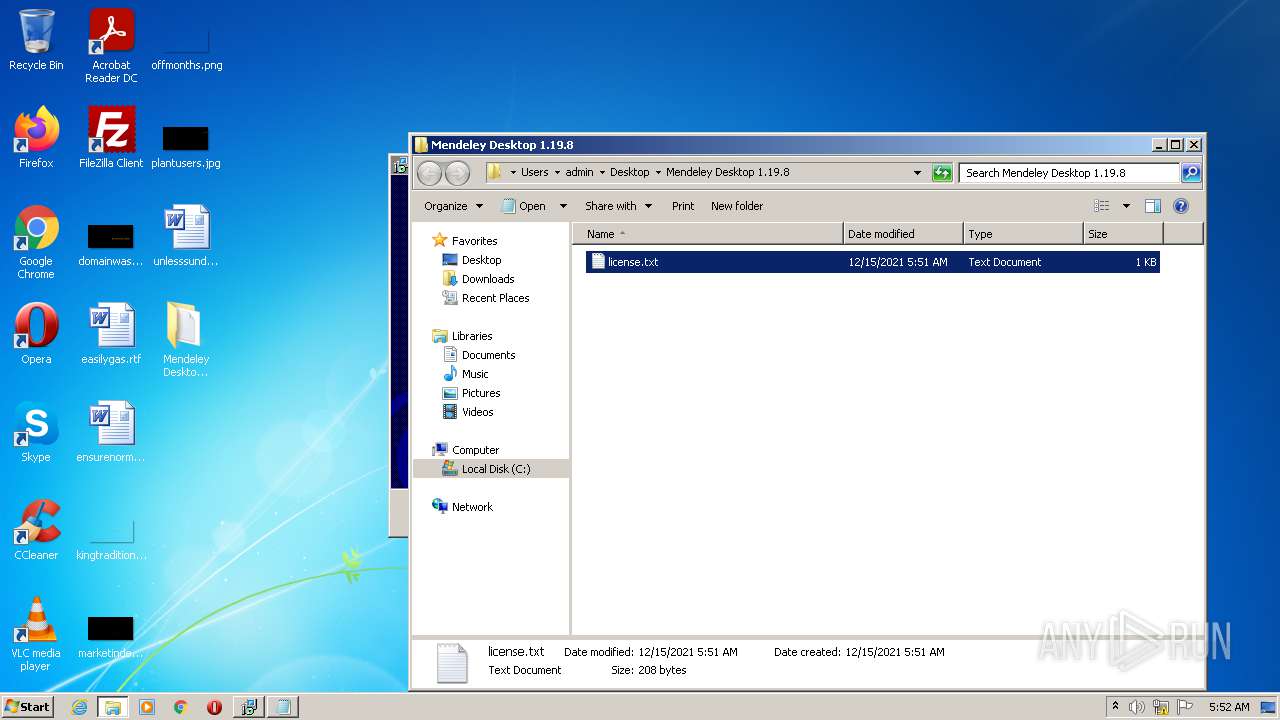Launch Firefox desktop shortcut
The width and height of the screenshot is (1280, 720).
click(36, 138)
